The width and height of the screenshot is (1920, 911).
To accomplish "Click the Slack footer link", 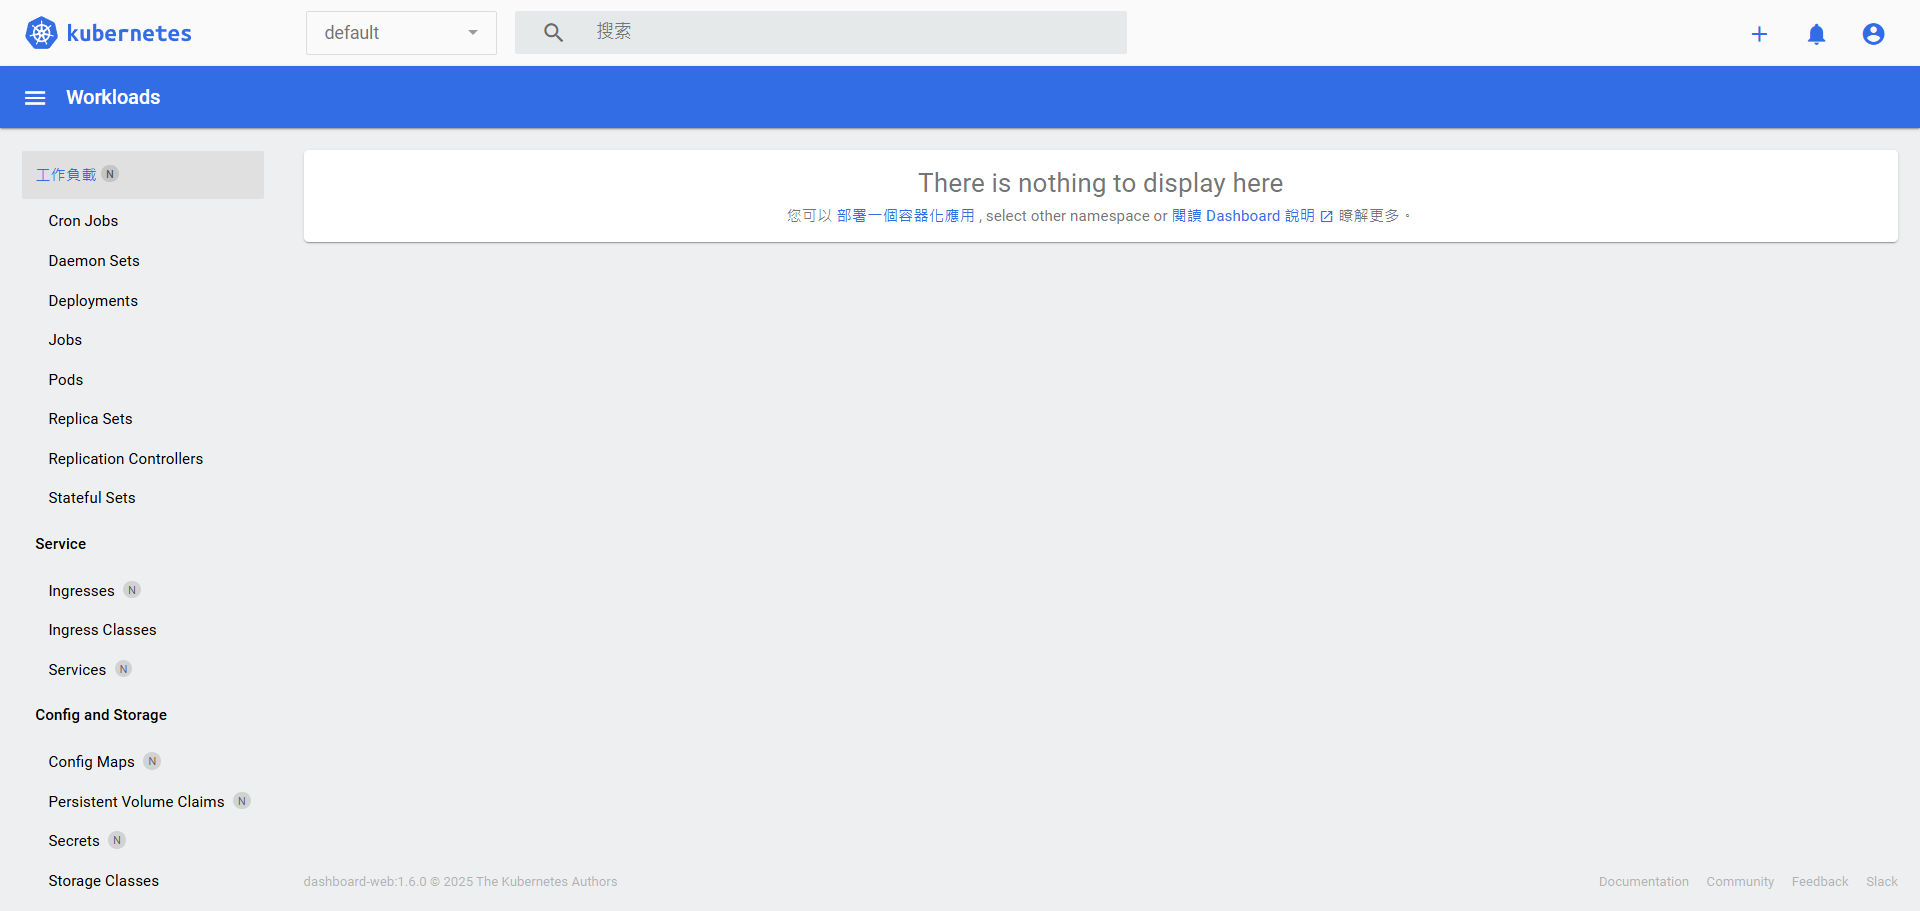I will [1881, 882].
